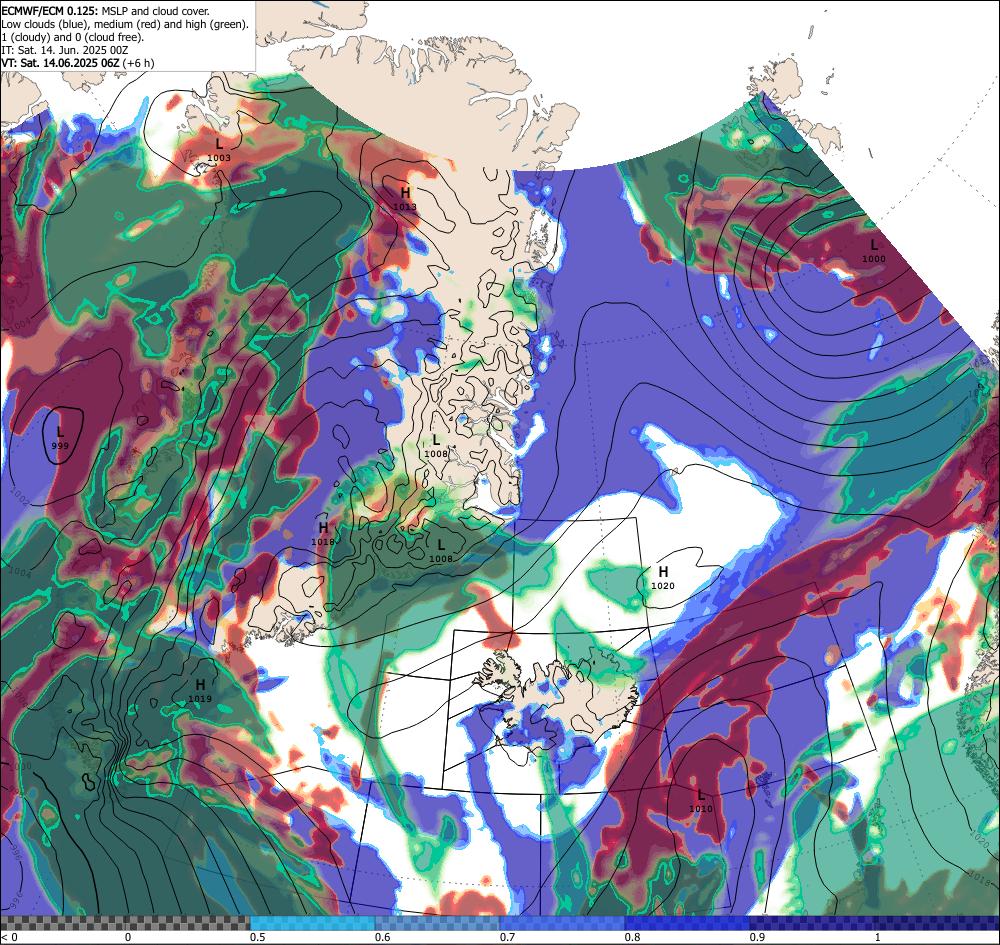
Task: Click the '1' legend scale label
Action: (878, 937)
